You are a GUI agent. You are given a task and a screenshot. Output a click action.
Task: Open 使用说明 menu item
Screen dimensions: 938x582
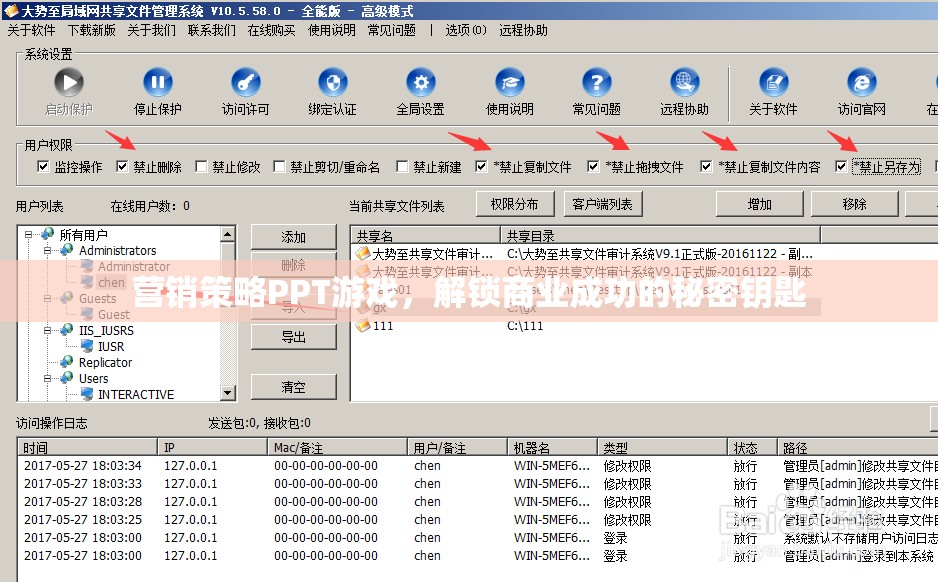(331, 30)
